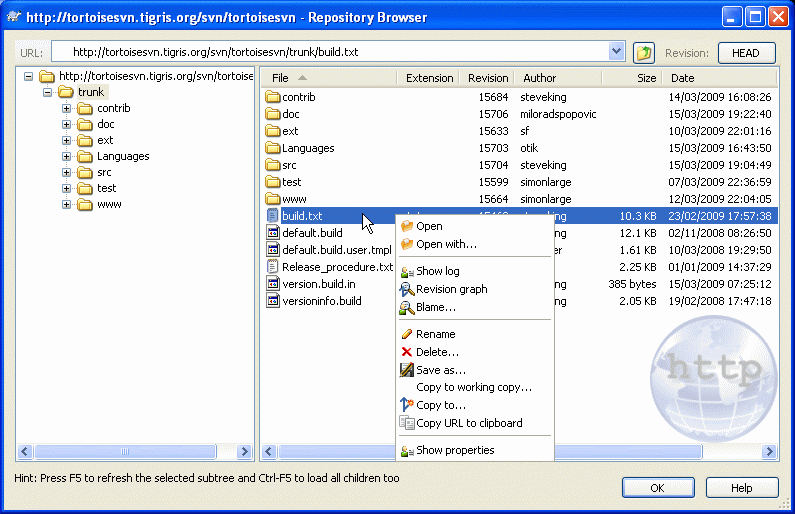Collapse the trunk tree node

(x=48, y=92)
